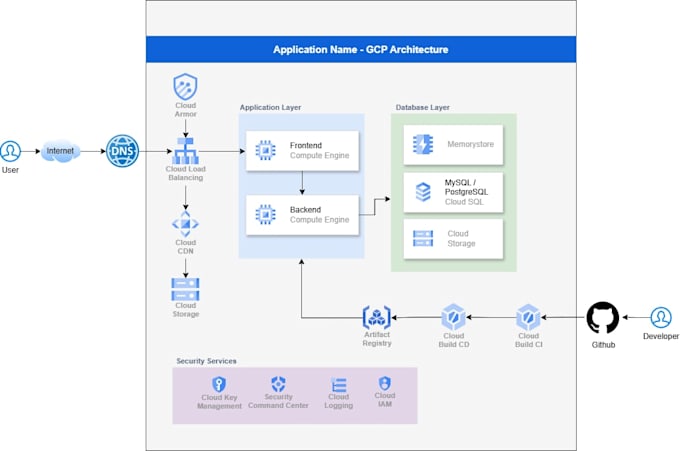
Task: Select the Application Name - GCP Architecture title banner
Action: coord(361,49)
